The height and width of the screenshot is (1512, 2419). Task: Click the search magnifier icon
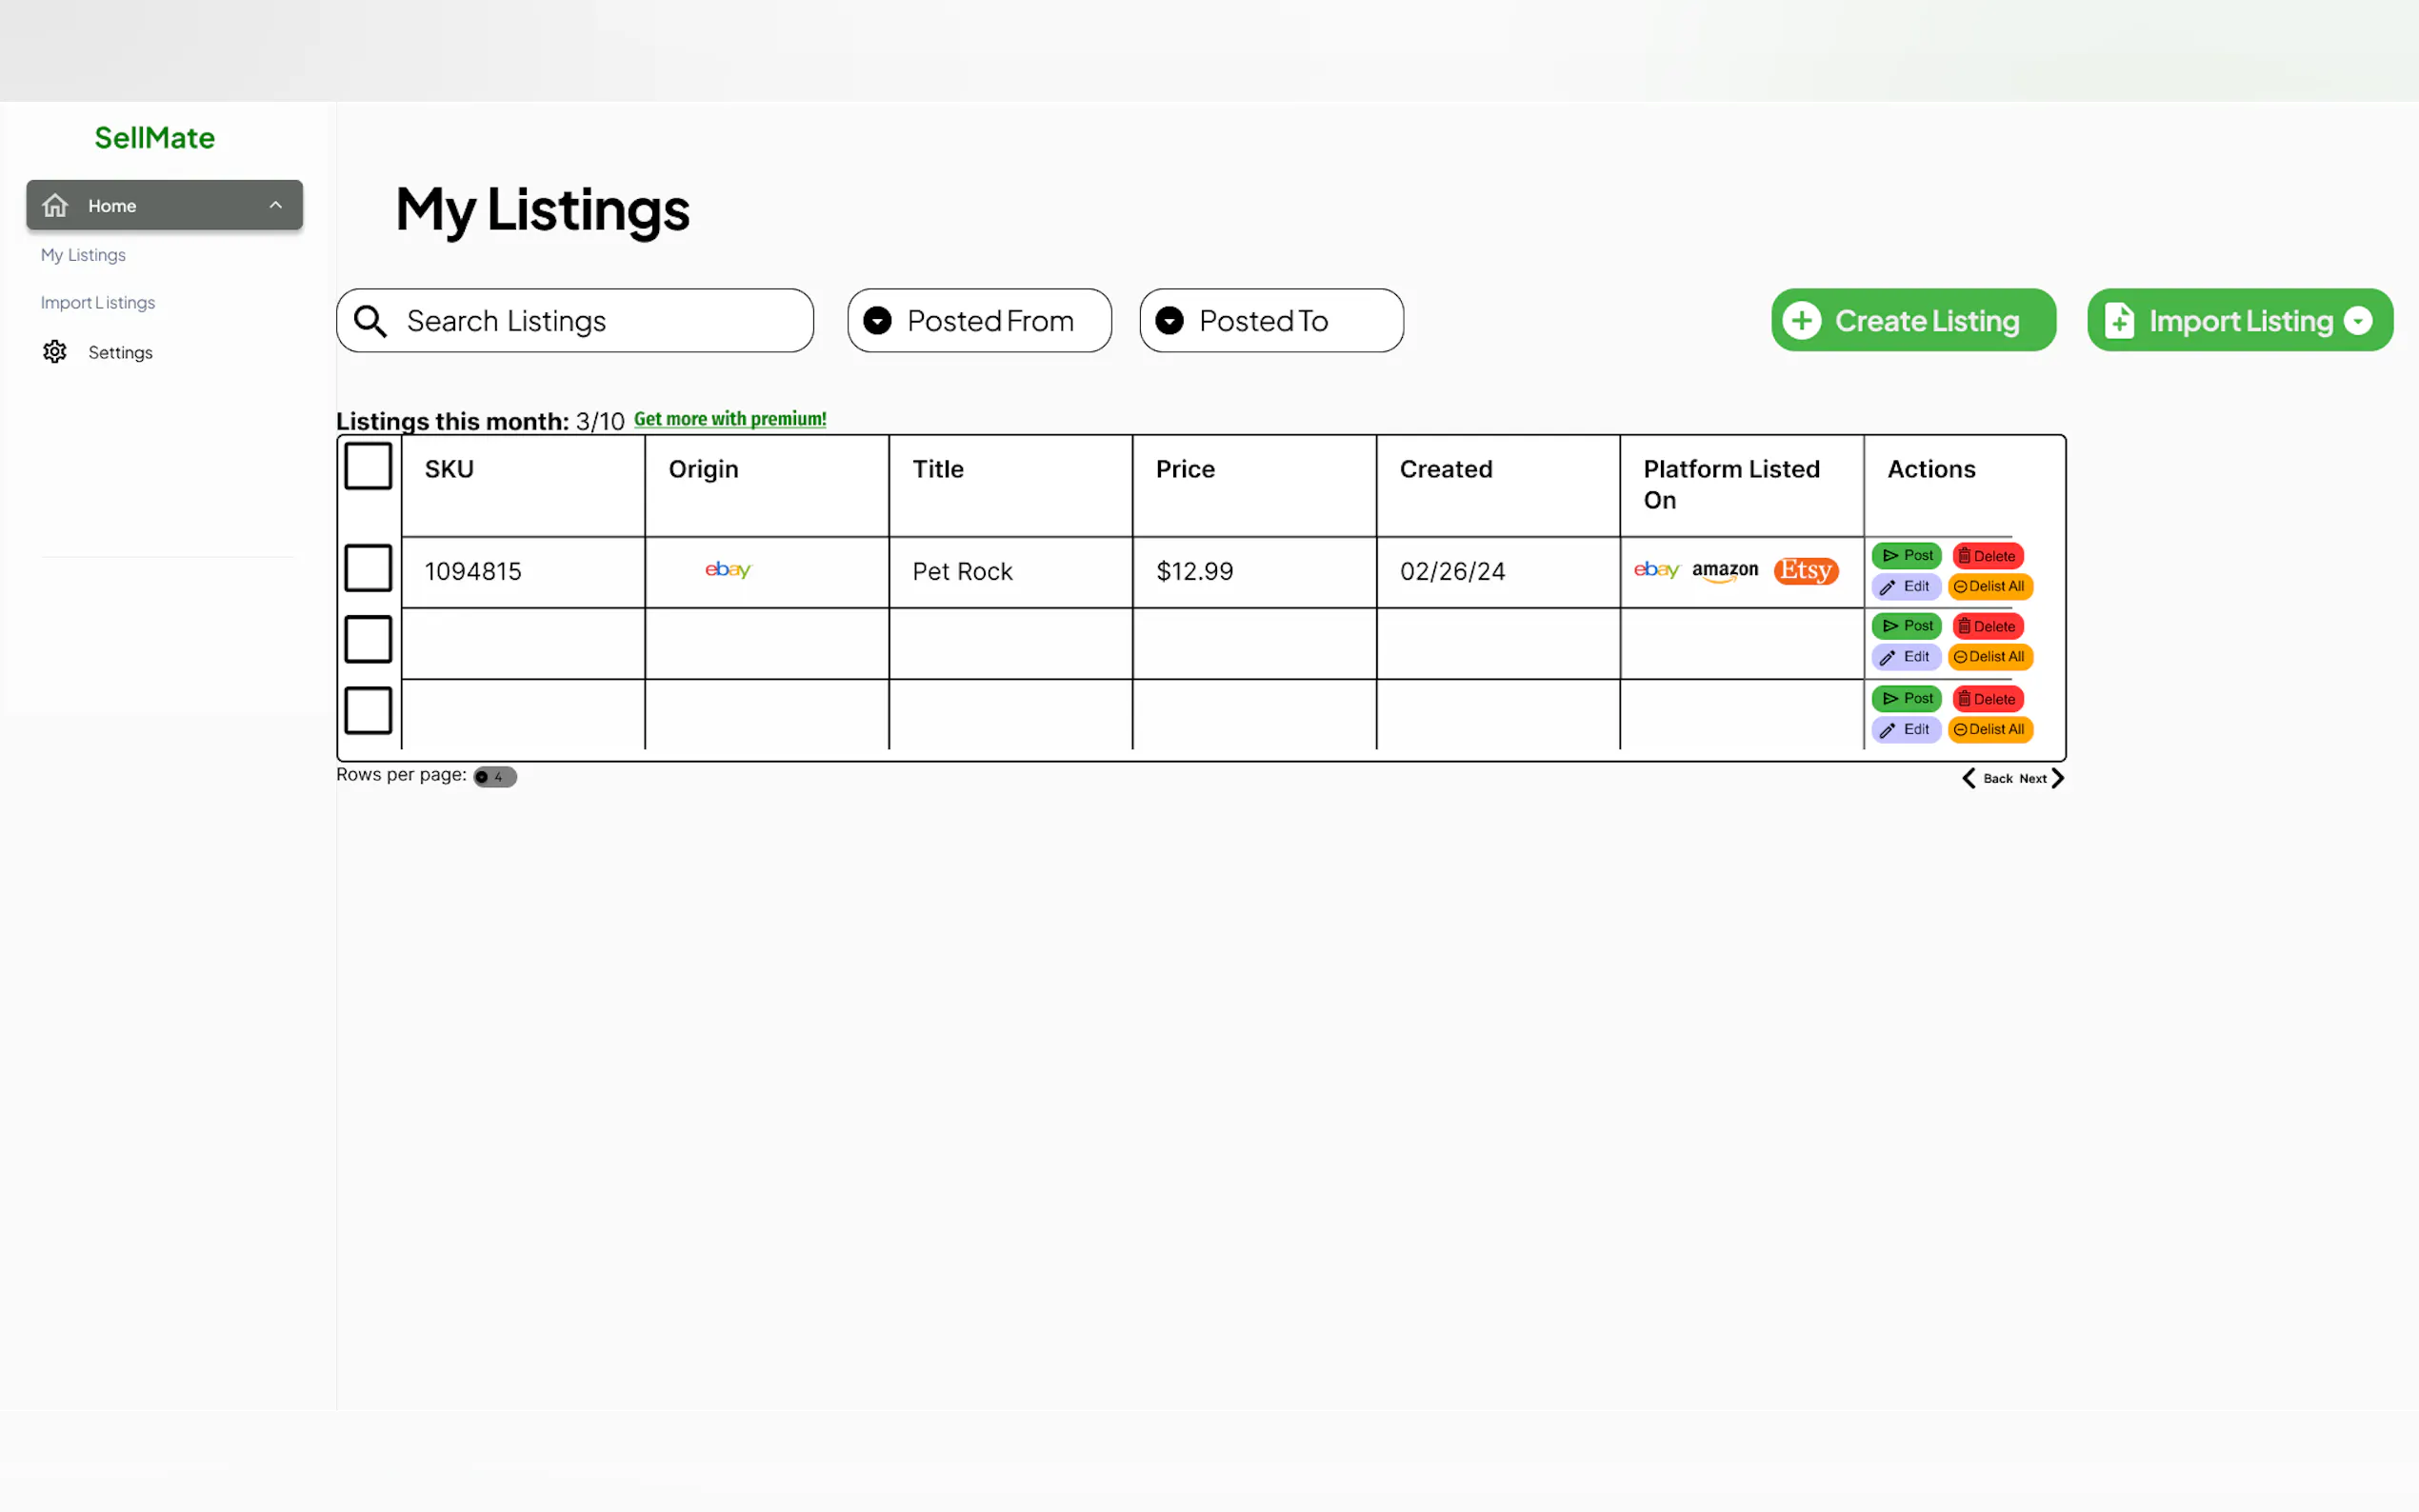tap(370, 321)
